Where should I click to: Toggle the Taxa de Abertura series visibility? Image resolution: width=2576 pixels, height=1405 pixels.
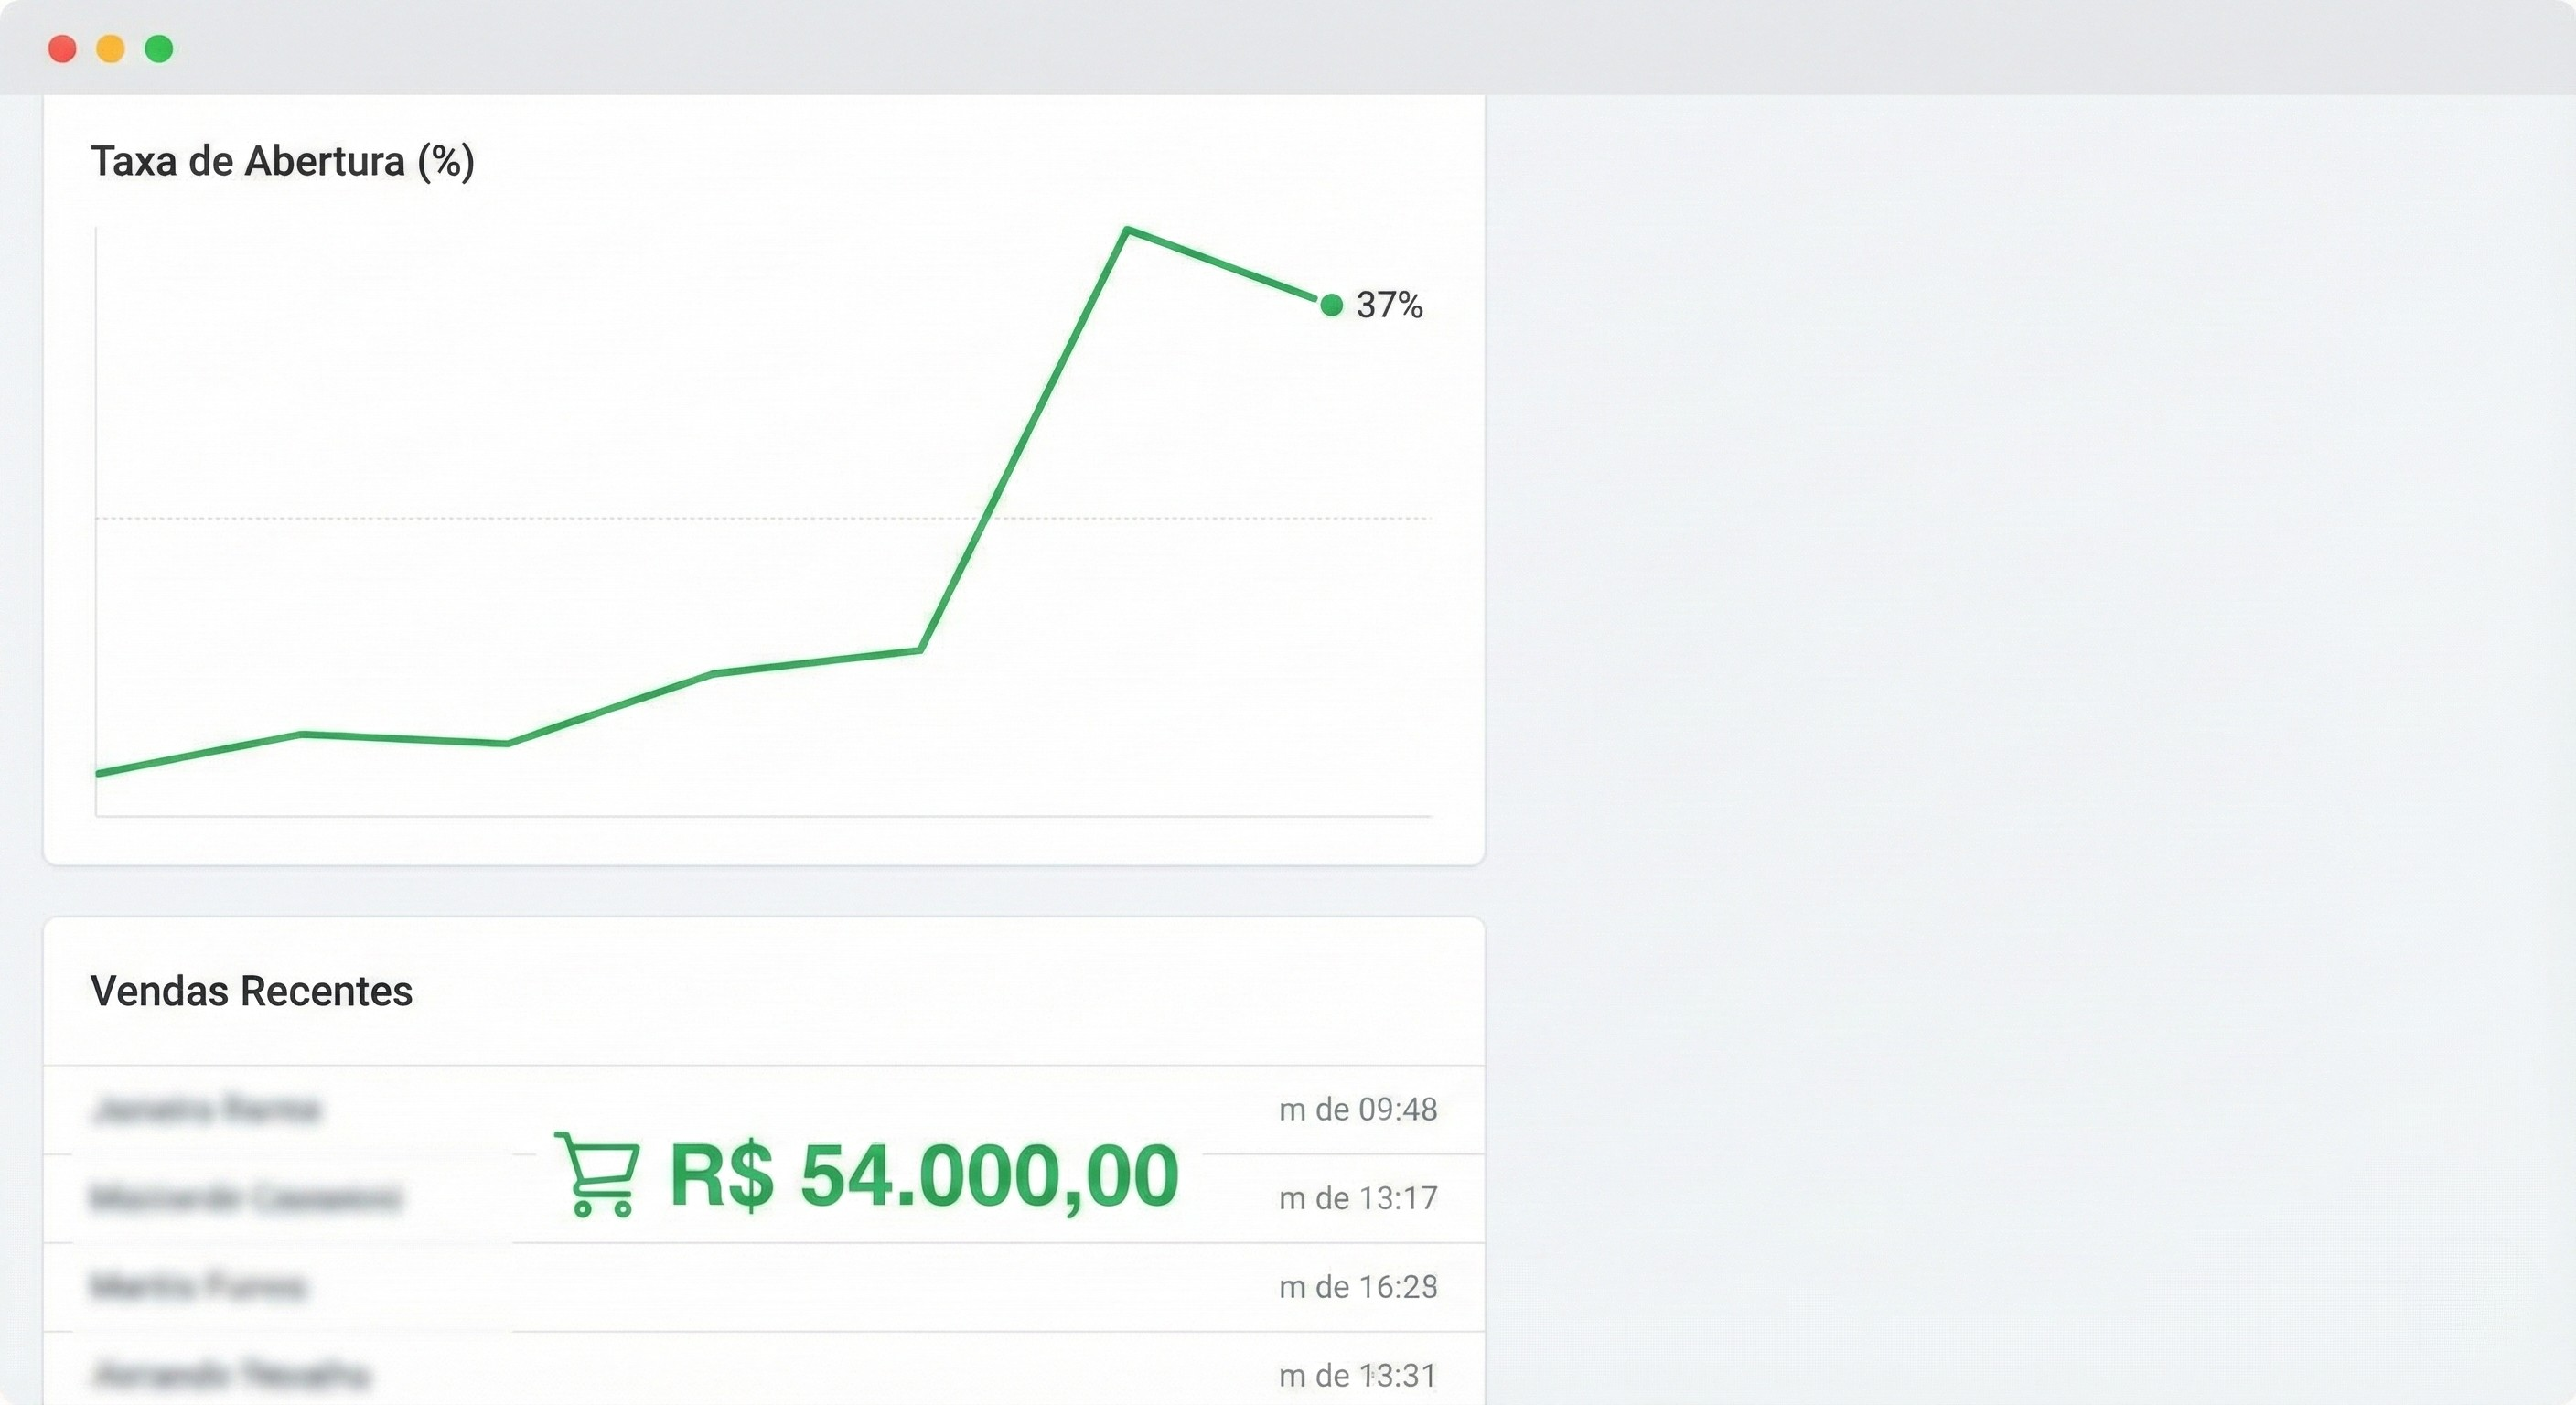(283, 160)
